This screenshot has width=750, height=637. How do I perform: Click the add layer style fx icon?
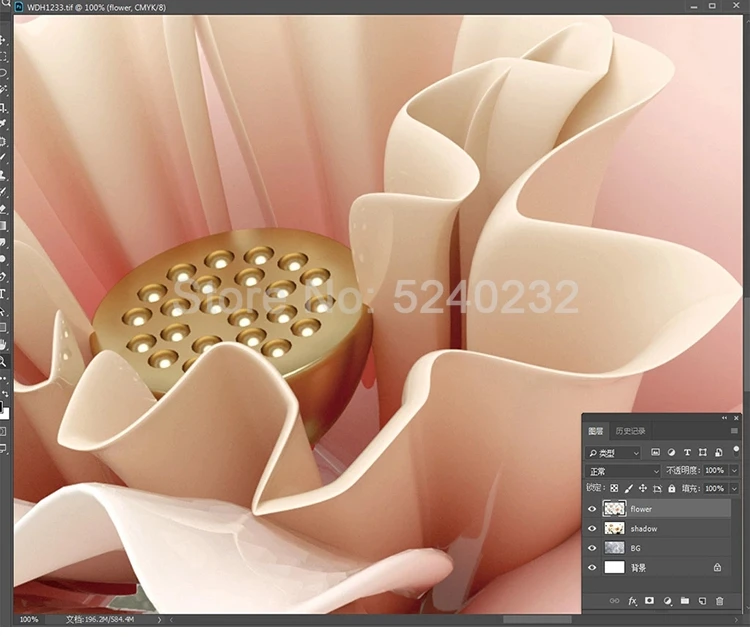(x=632, y=601)
